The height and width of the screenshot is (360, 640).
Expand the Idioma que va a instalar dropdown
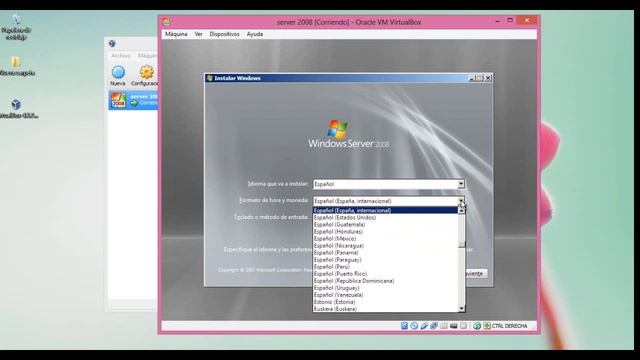point(461,184)
